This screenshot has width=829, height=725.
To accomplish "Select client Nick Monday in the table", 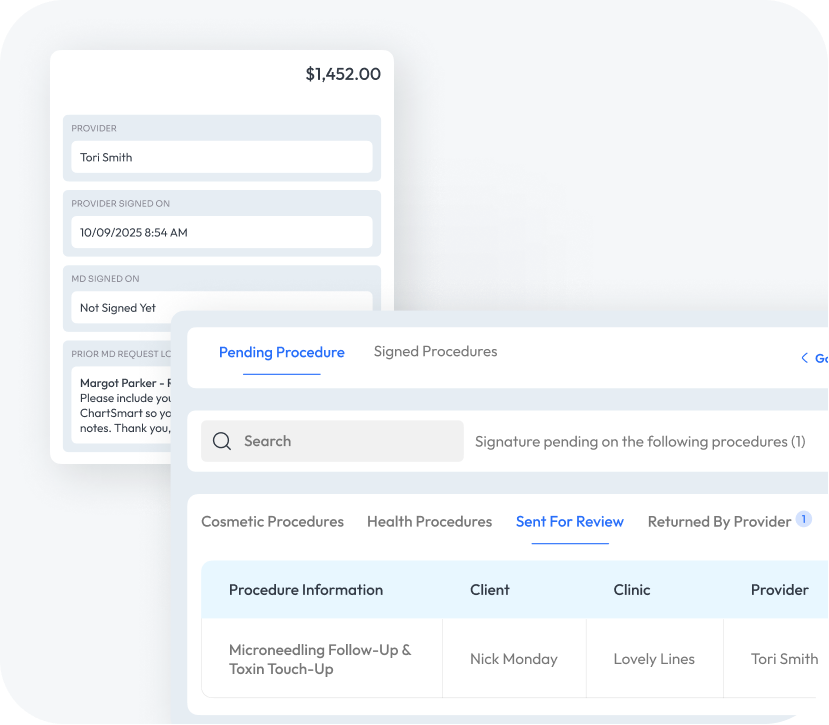I will pos(513,659).
